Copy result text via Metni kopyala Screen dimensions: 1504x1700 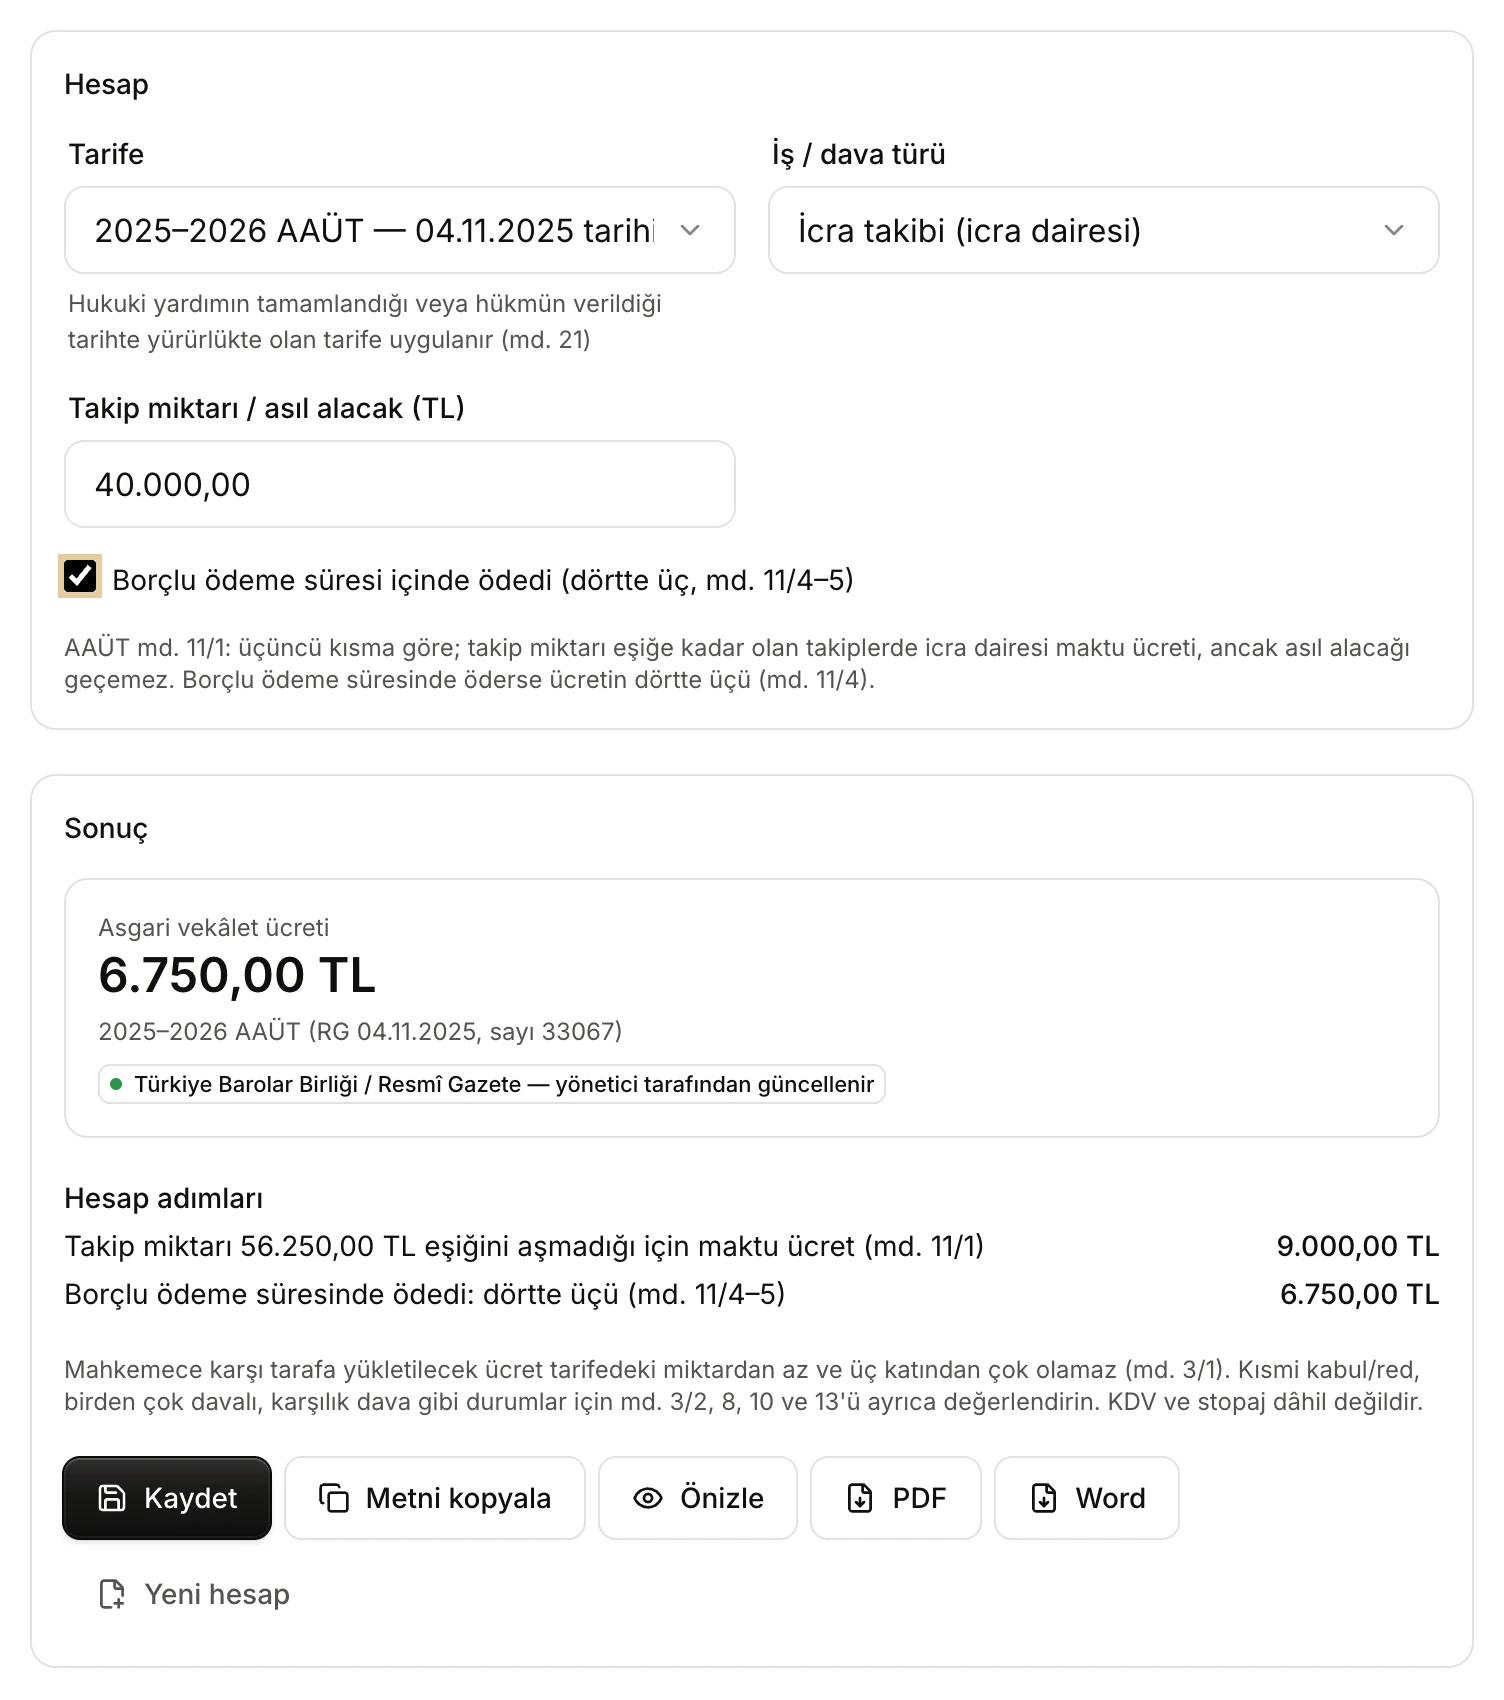point(435,1498)
